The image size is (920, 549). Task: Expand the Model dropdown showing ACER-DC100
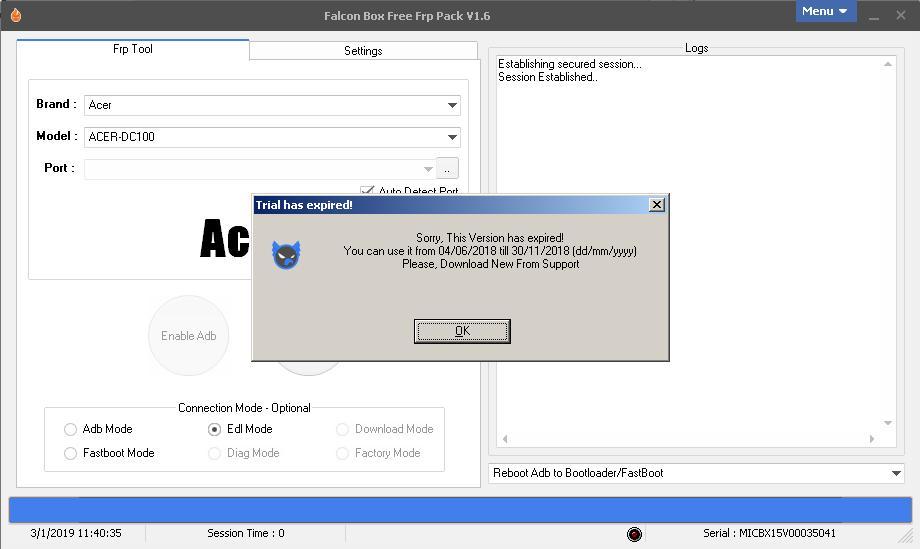(452, 137)
